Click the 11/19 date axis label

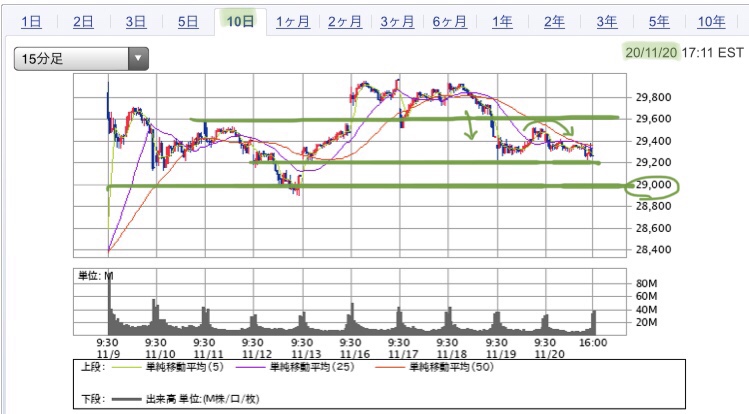click(x=501, y=354)
